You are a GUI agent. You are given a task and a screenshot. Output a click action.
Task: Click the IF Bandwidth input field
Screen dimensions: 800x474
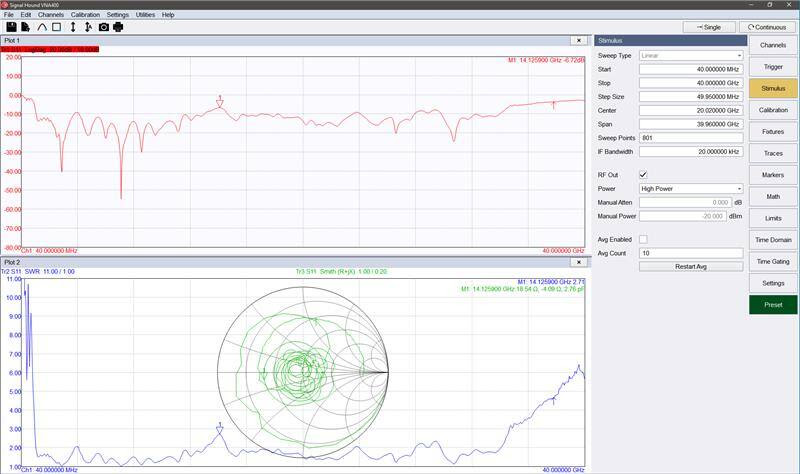click(x=691, y=152)
